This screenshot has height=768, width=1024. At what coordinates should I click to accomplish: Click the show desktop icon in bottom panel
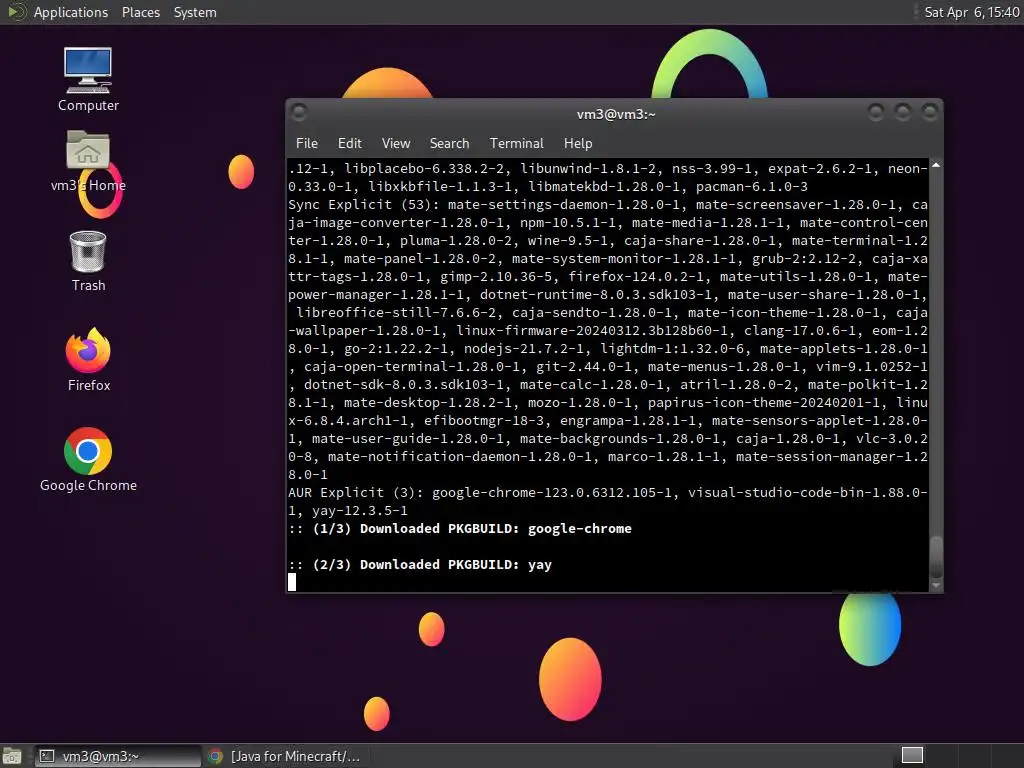click(12, 756)
